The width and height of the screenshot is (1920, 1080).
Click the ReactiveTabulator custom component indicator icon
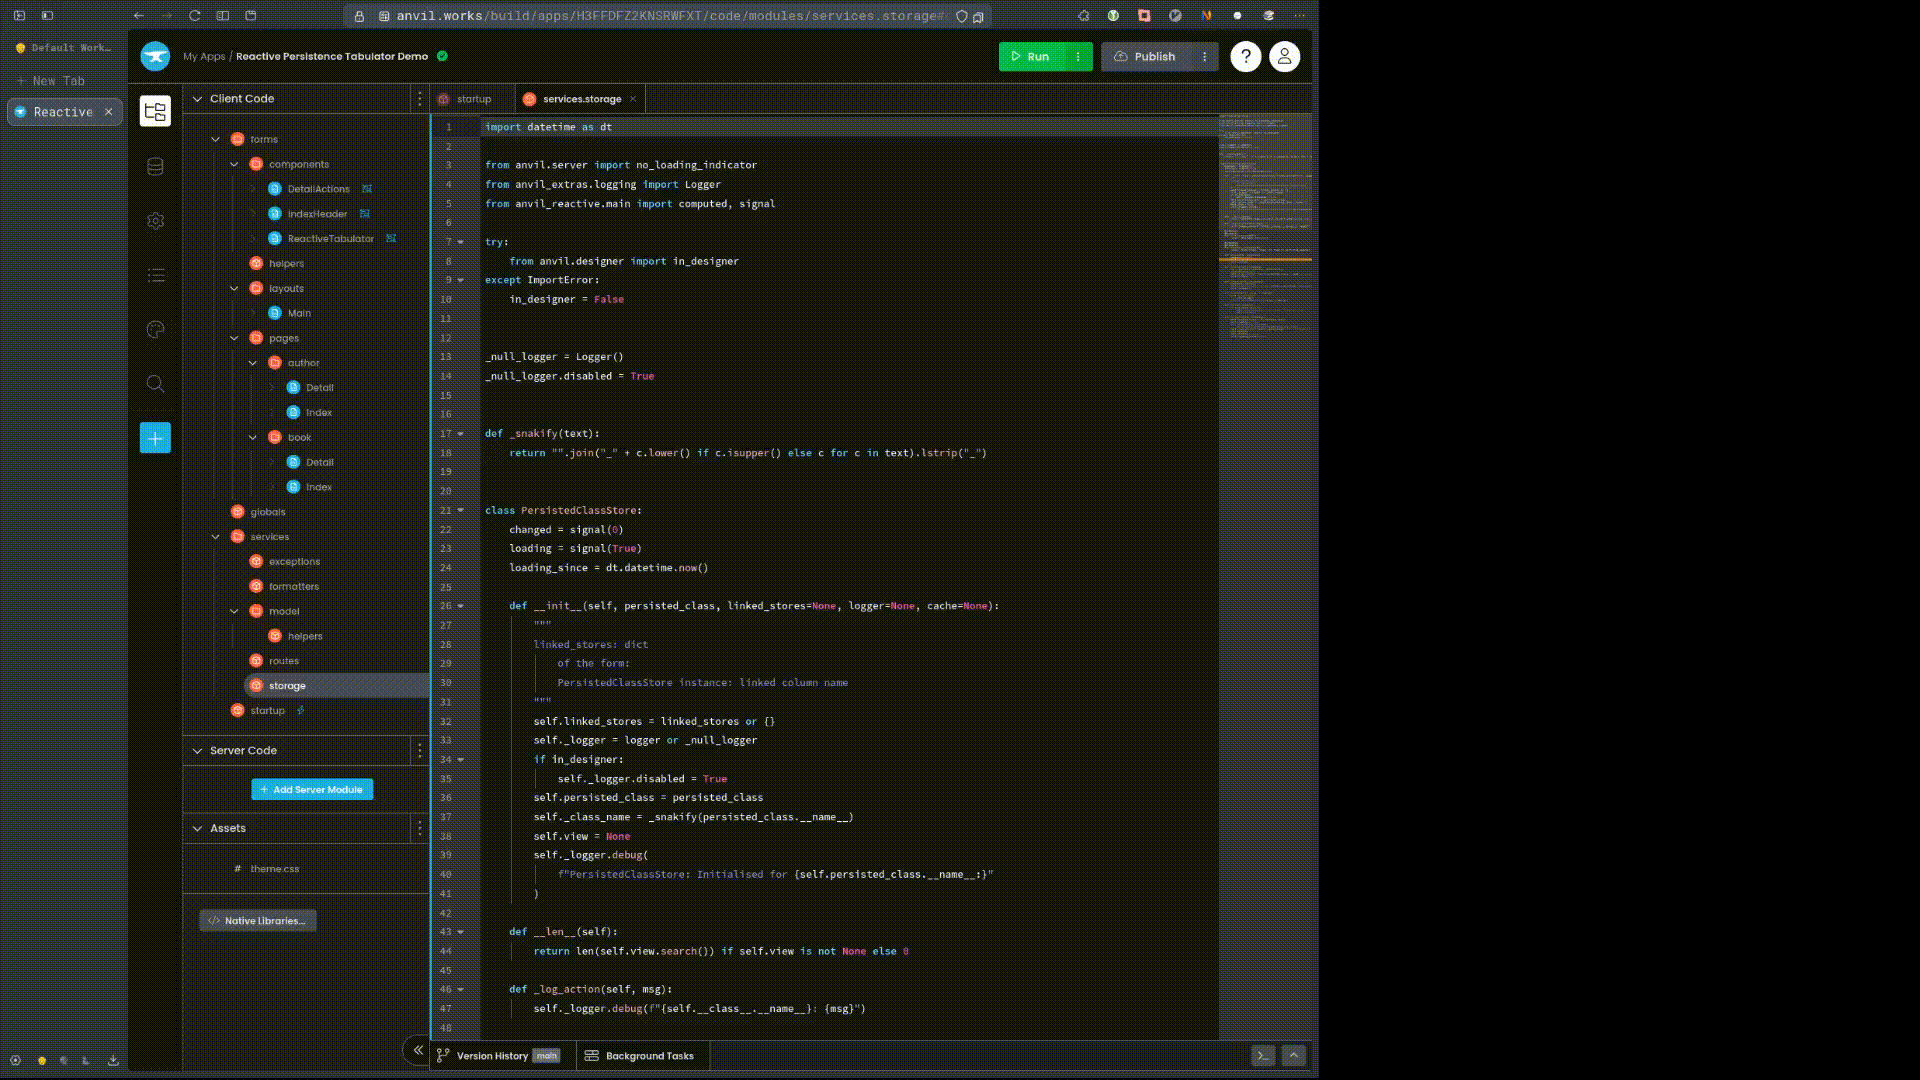point(391,239)
